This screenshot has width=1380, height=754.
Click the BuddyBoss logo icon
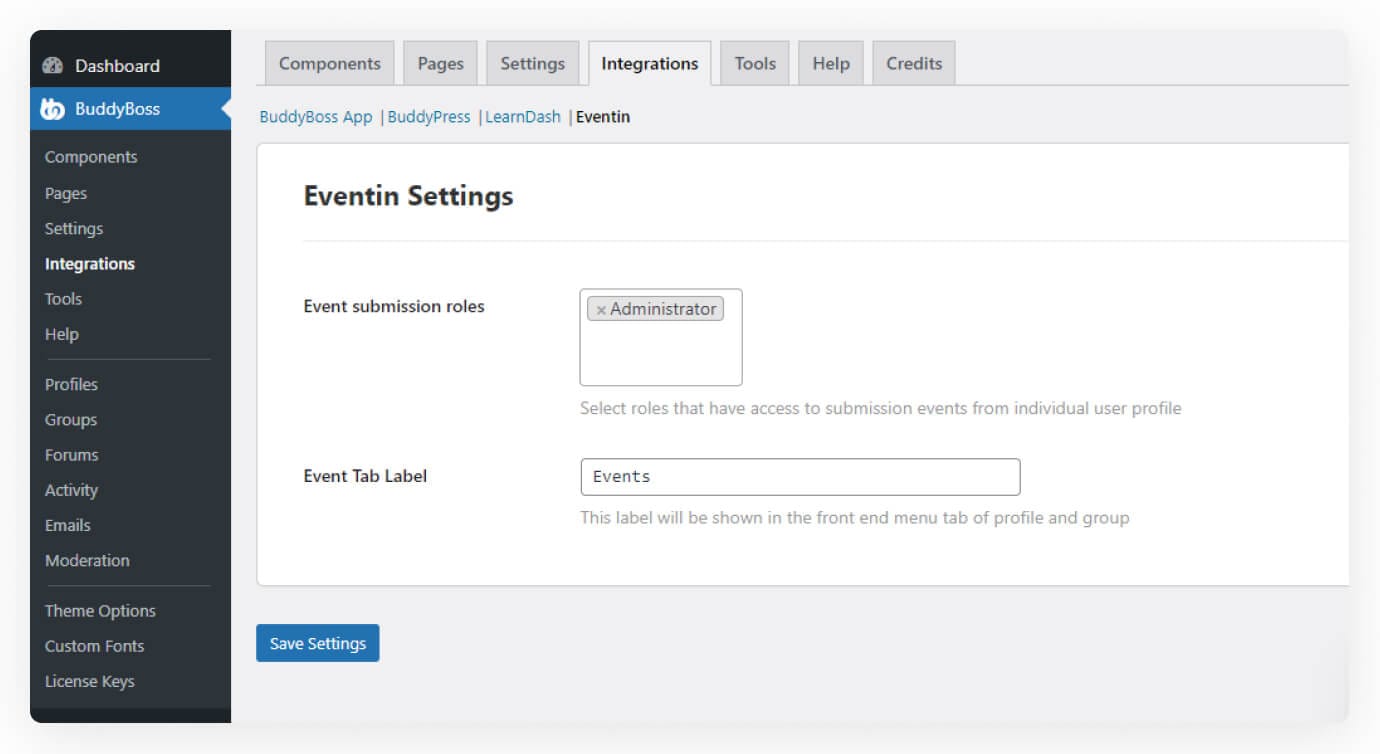point(53,109)
